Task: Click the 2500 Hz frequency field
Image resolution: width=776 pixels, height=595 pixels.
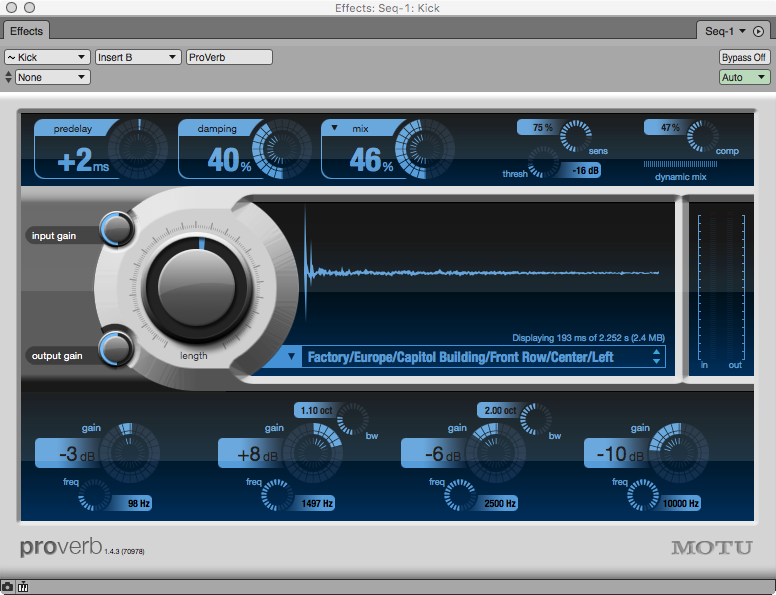Action: [499, 503]
